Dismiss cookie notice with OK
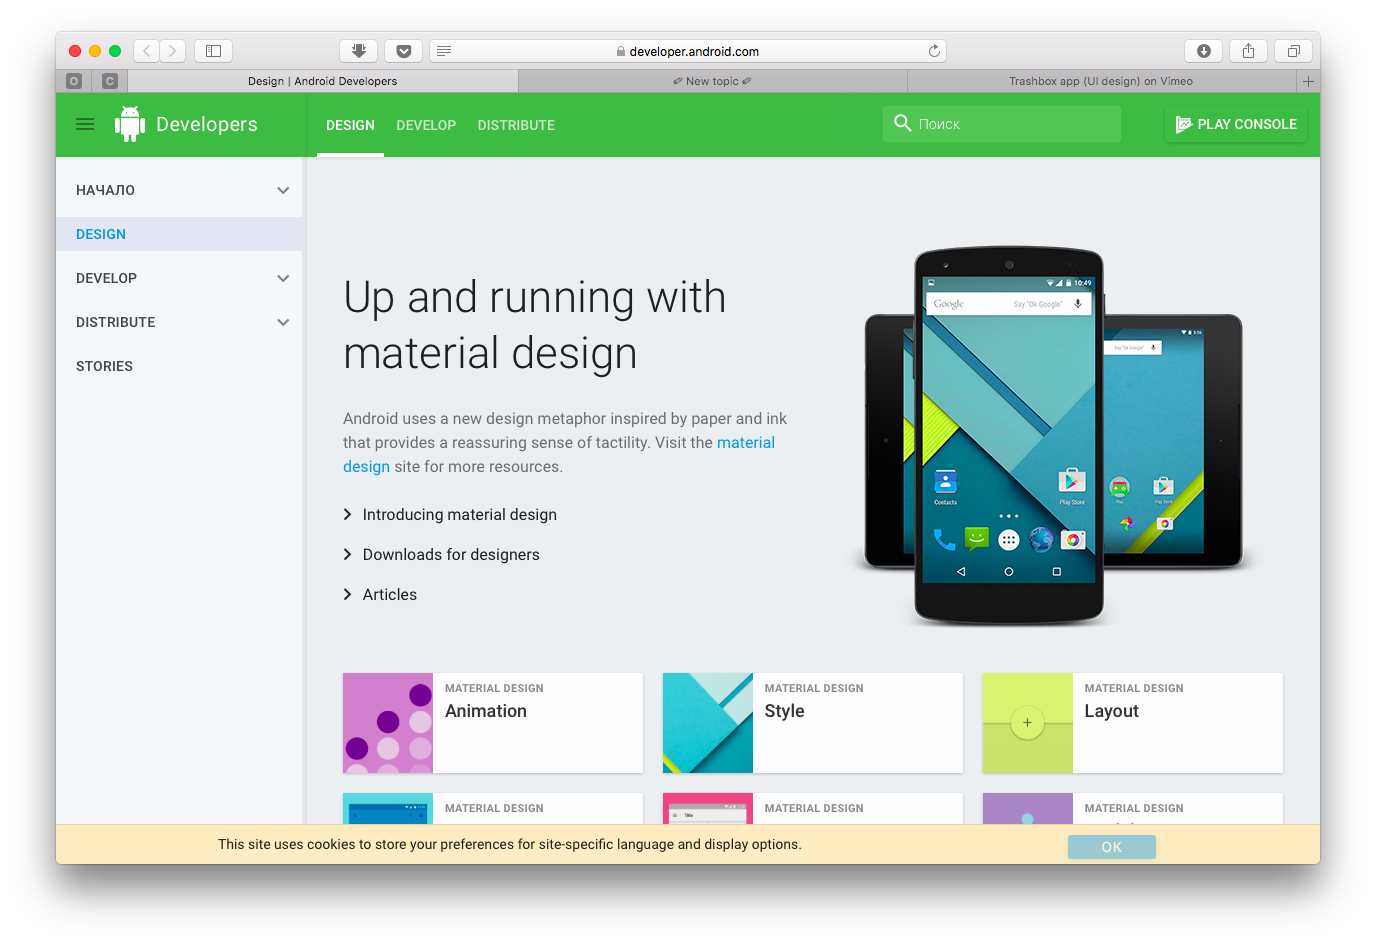The width and height of the screenshot is (1376, 944). (1112, 847)
